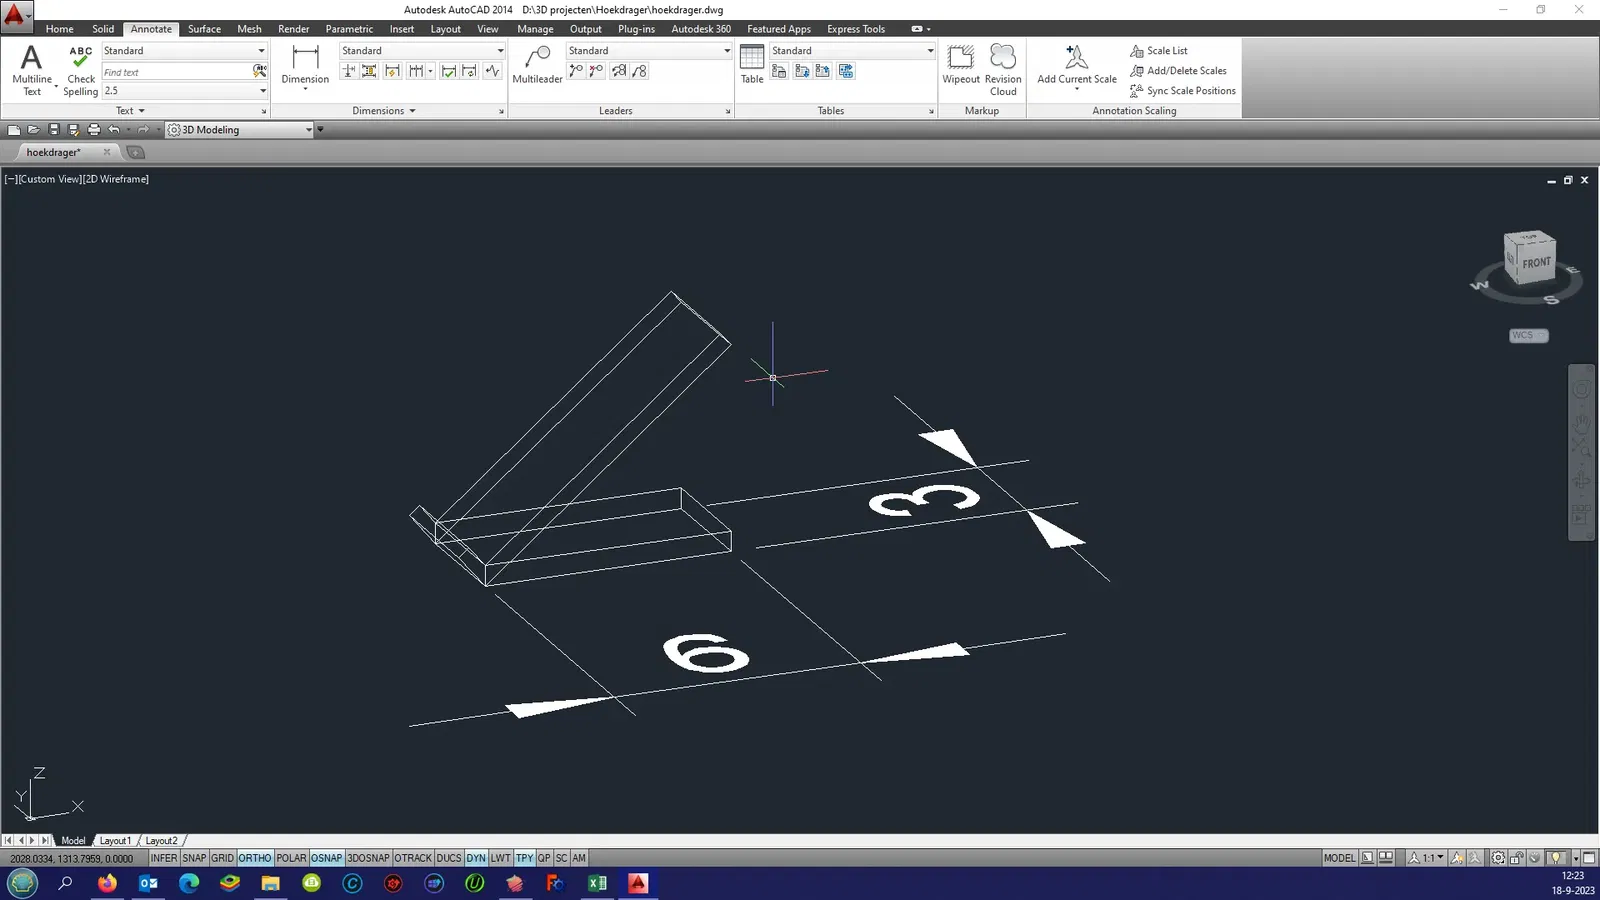Open the Parametric ribbon tab

click(349, 29)
